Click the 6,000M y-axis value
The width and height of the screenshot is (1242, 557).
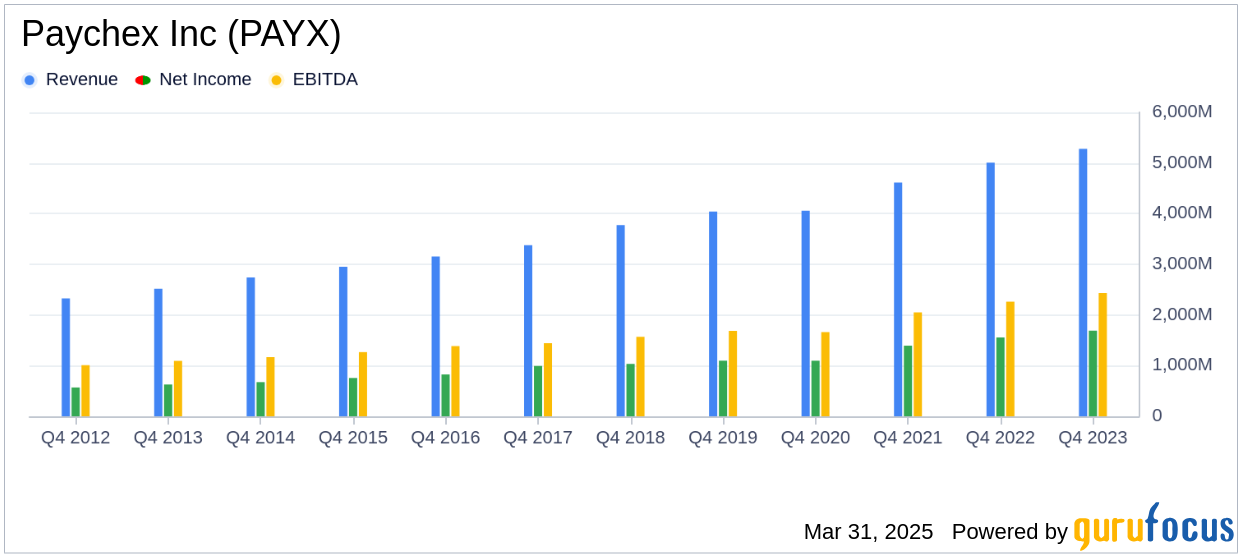1182,112
